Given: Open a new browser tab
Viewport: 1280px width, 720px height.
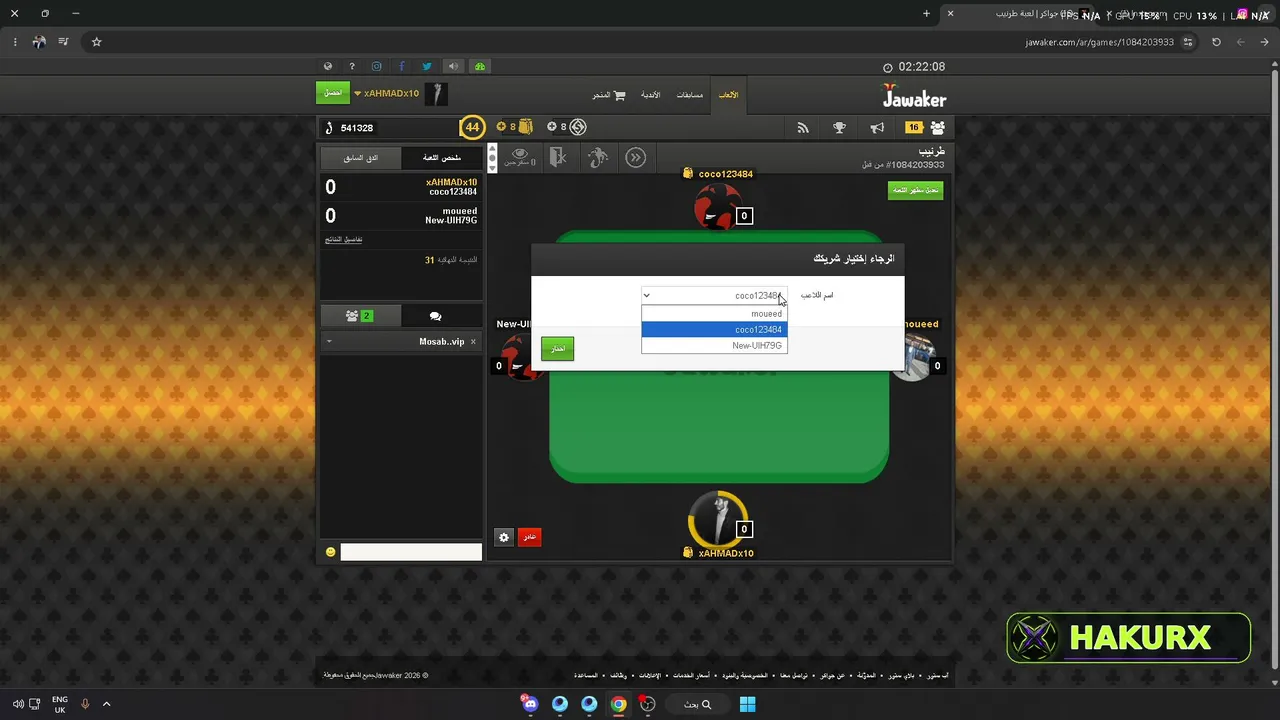Looking at the screenshot, I should [926, 14].
